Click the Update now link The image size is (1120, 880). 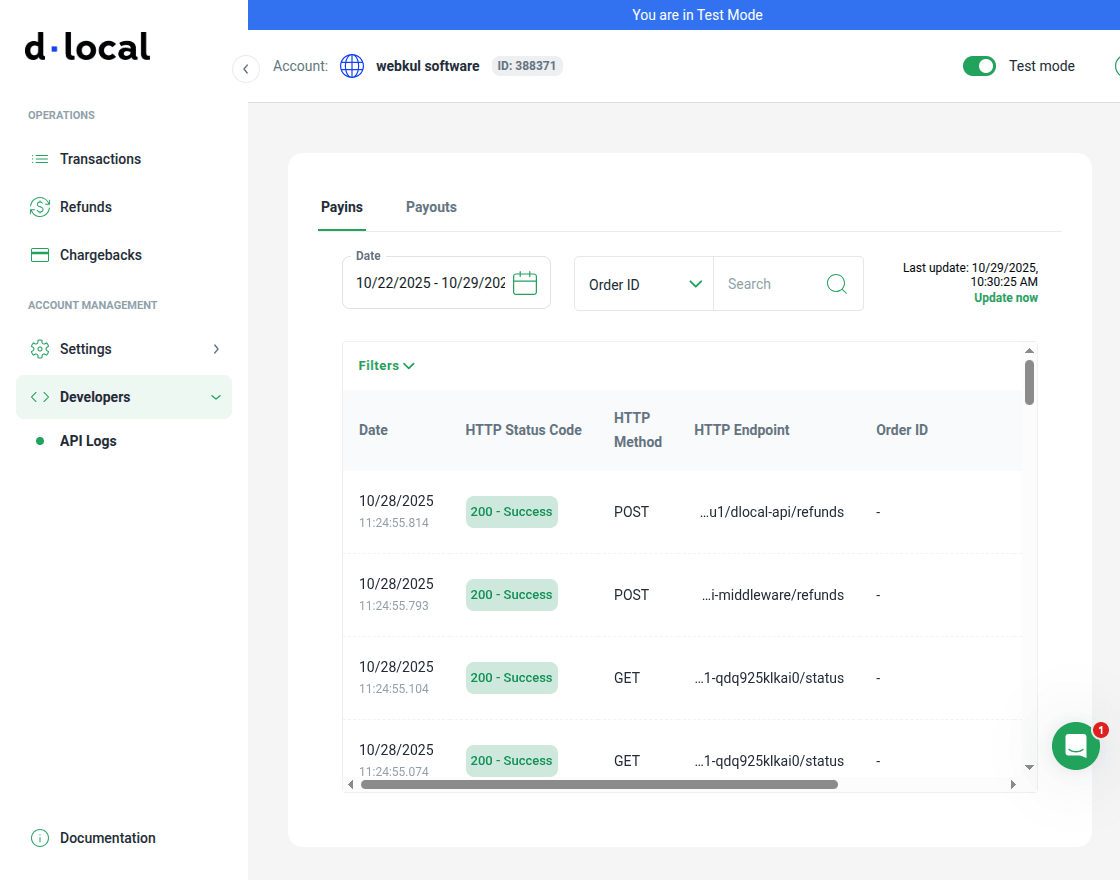tap(1005, 297)
